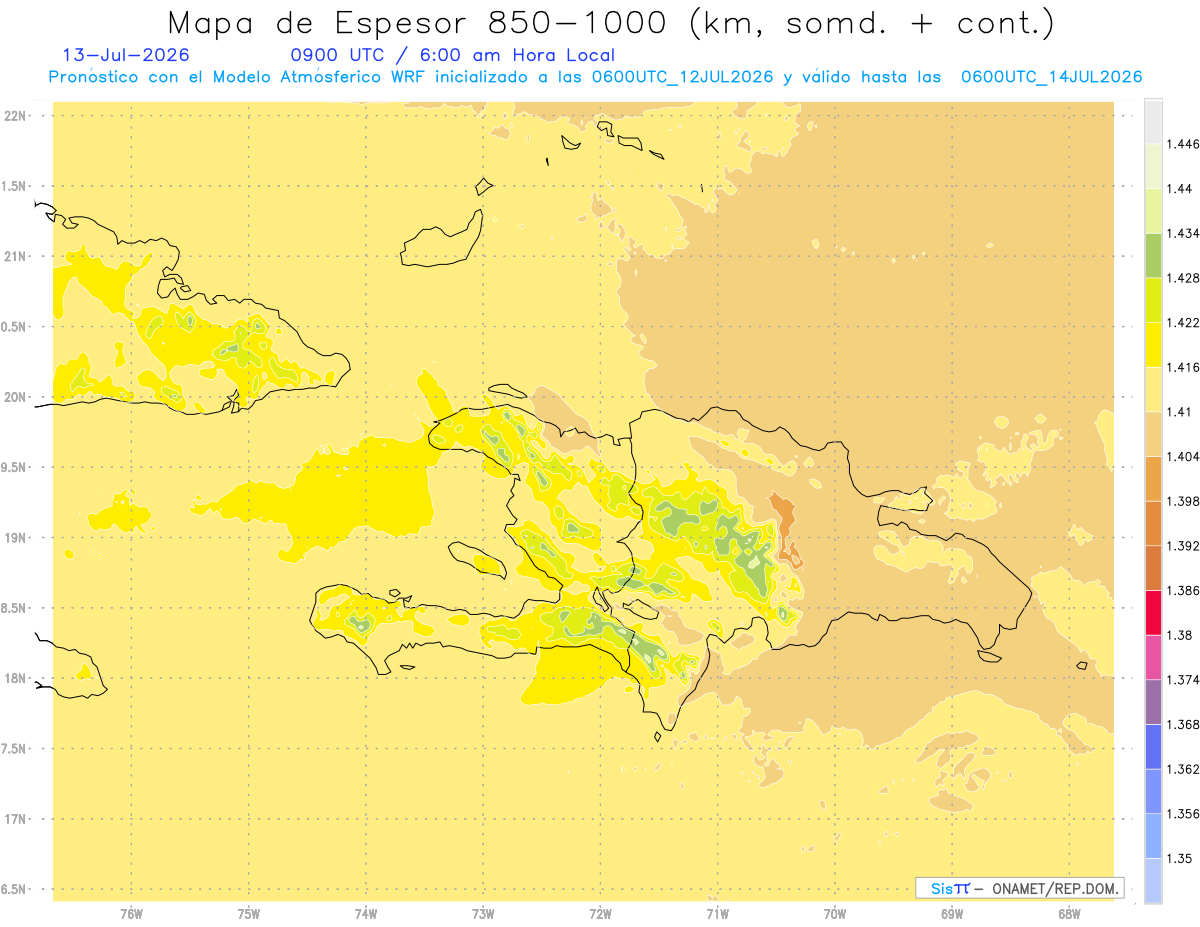Click the colorbar value 1.44
The height and width of the screenshot is (927, 1200).
coord(1180,189)
